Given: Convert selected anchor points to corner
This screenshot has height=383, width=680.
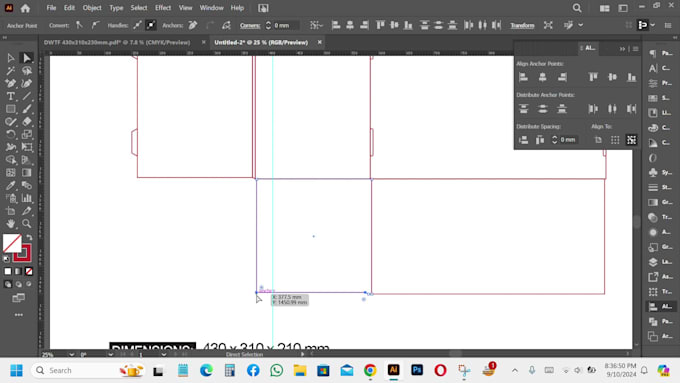Looking at the screenshot, I should 79,25.
